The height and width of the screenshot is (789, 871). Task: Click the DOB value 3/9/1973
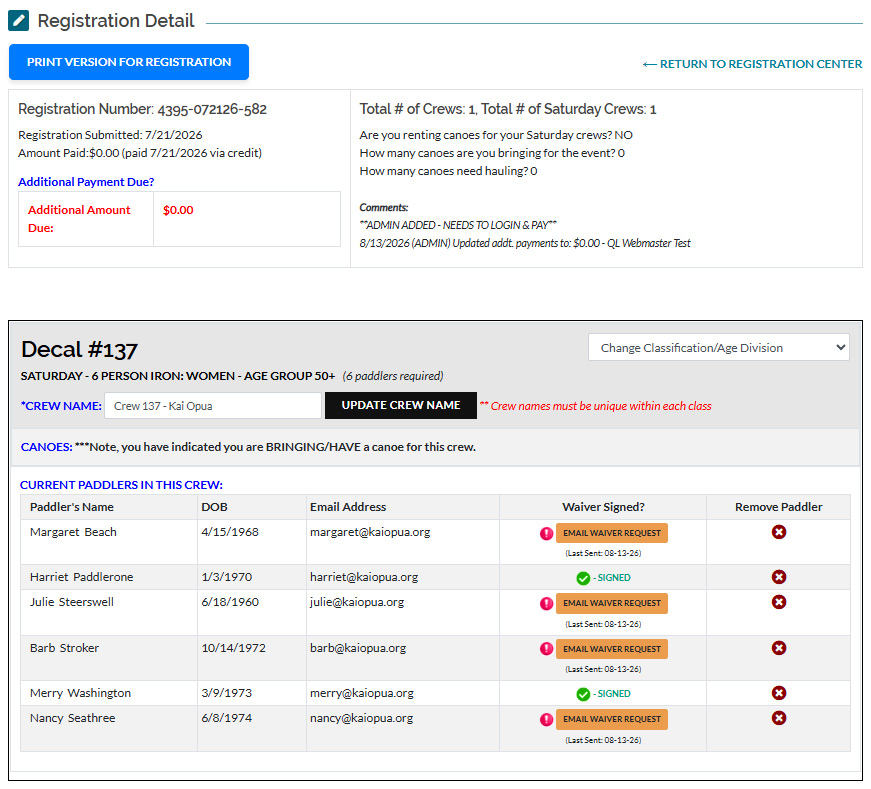pos(227,693)
